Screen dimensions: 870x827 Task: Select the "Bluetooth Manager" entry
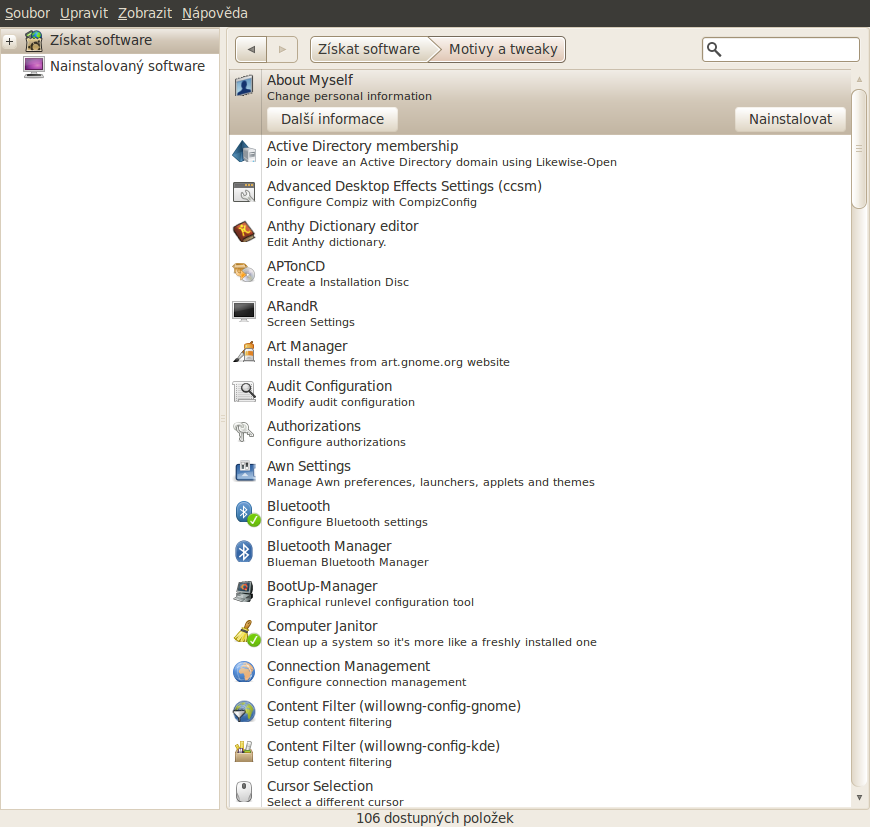[x=540, y=553]
